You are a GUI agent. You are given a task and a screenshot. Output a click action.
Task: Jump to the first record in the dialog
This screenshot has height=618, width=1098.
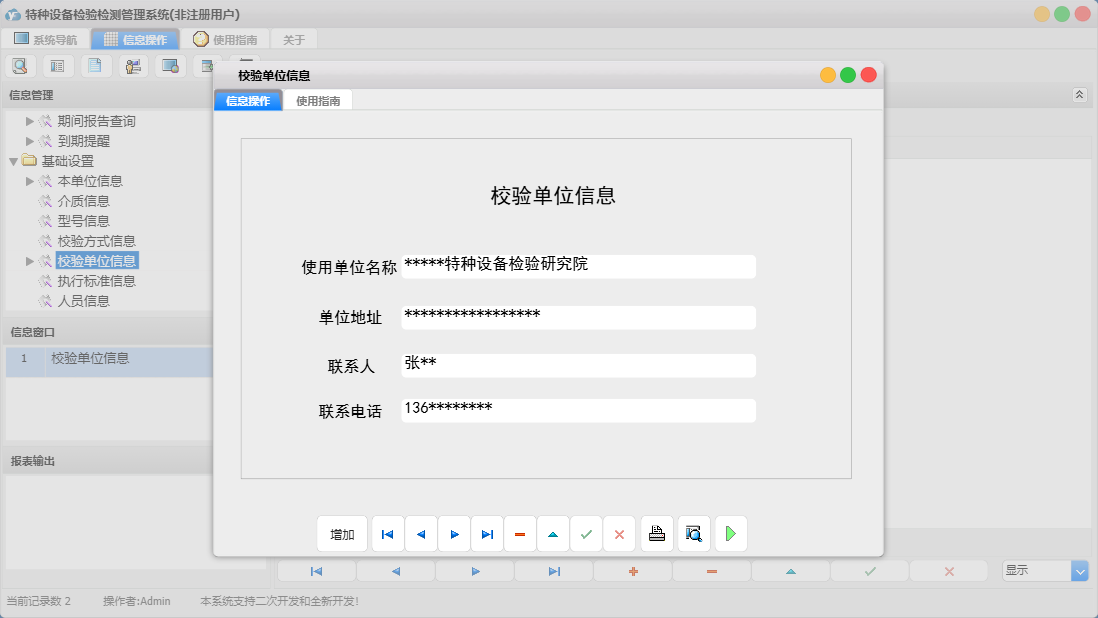pos(387,533)
